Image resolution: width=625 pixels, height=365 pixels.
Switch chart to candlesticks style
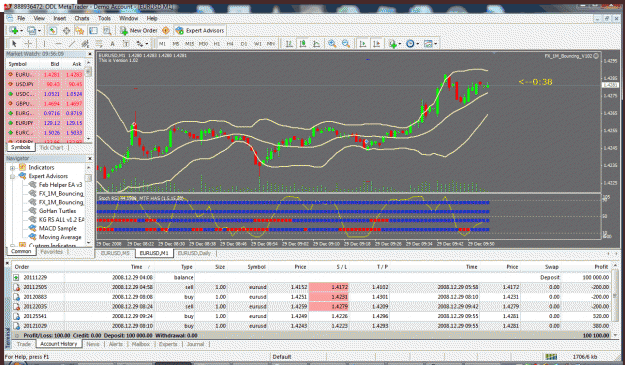303,44
